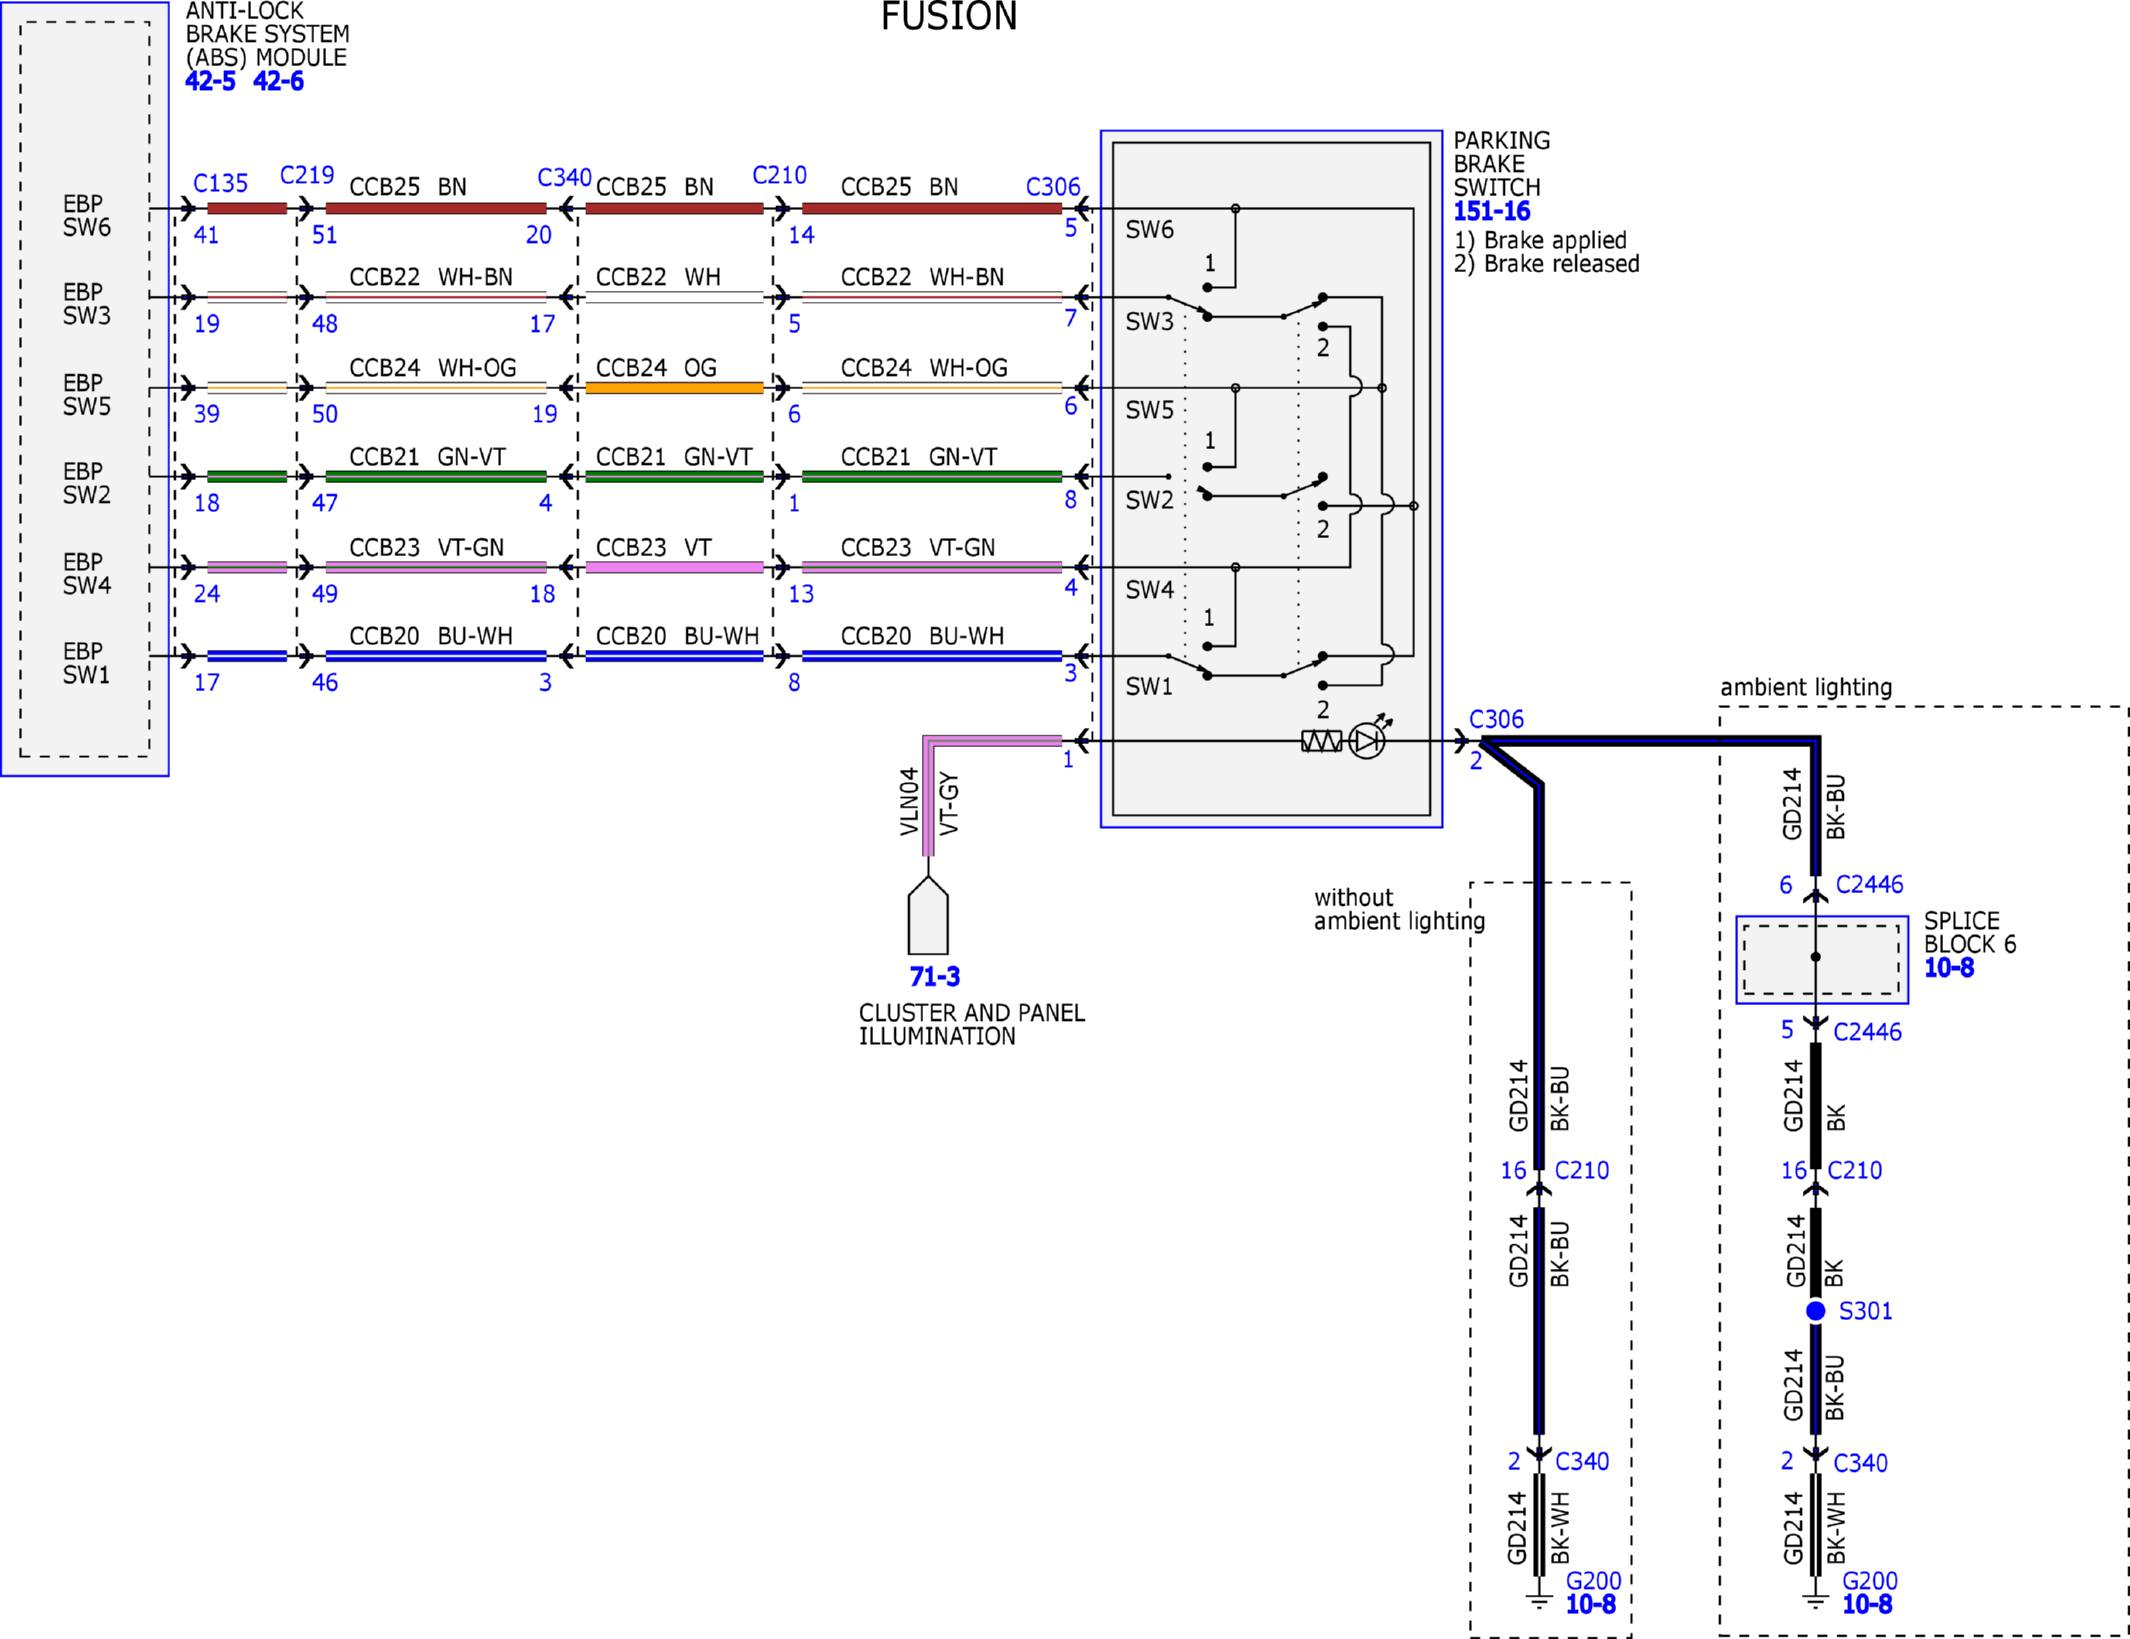
Task: Click pin number 24 beside EBP SW4
Action: click(206, 594)
